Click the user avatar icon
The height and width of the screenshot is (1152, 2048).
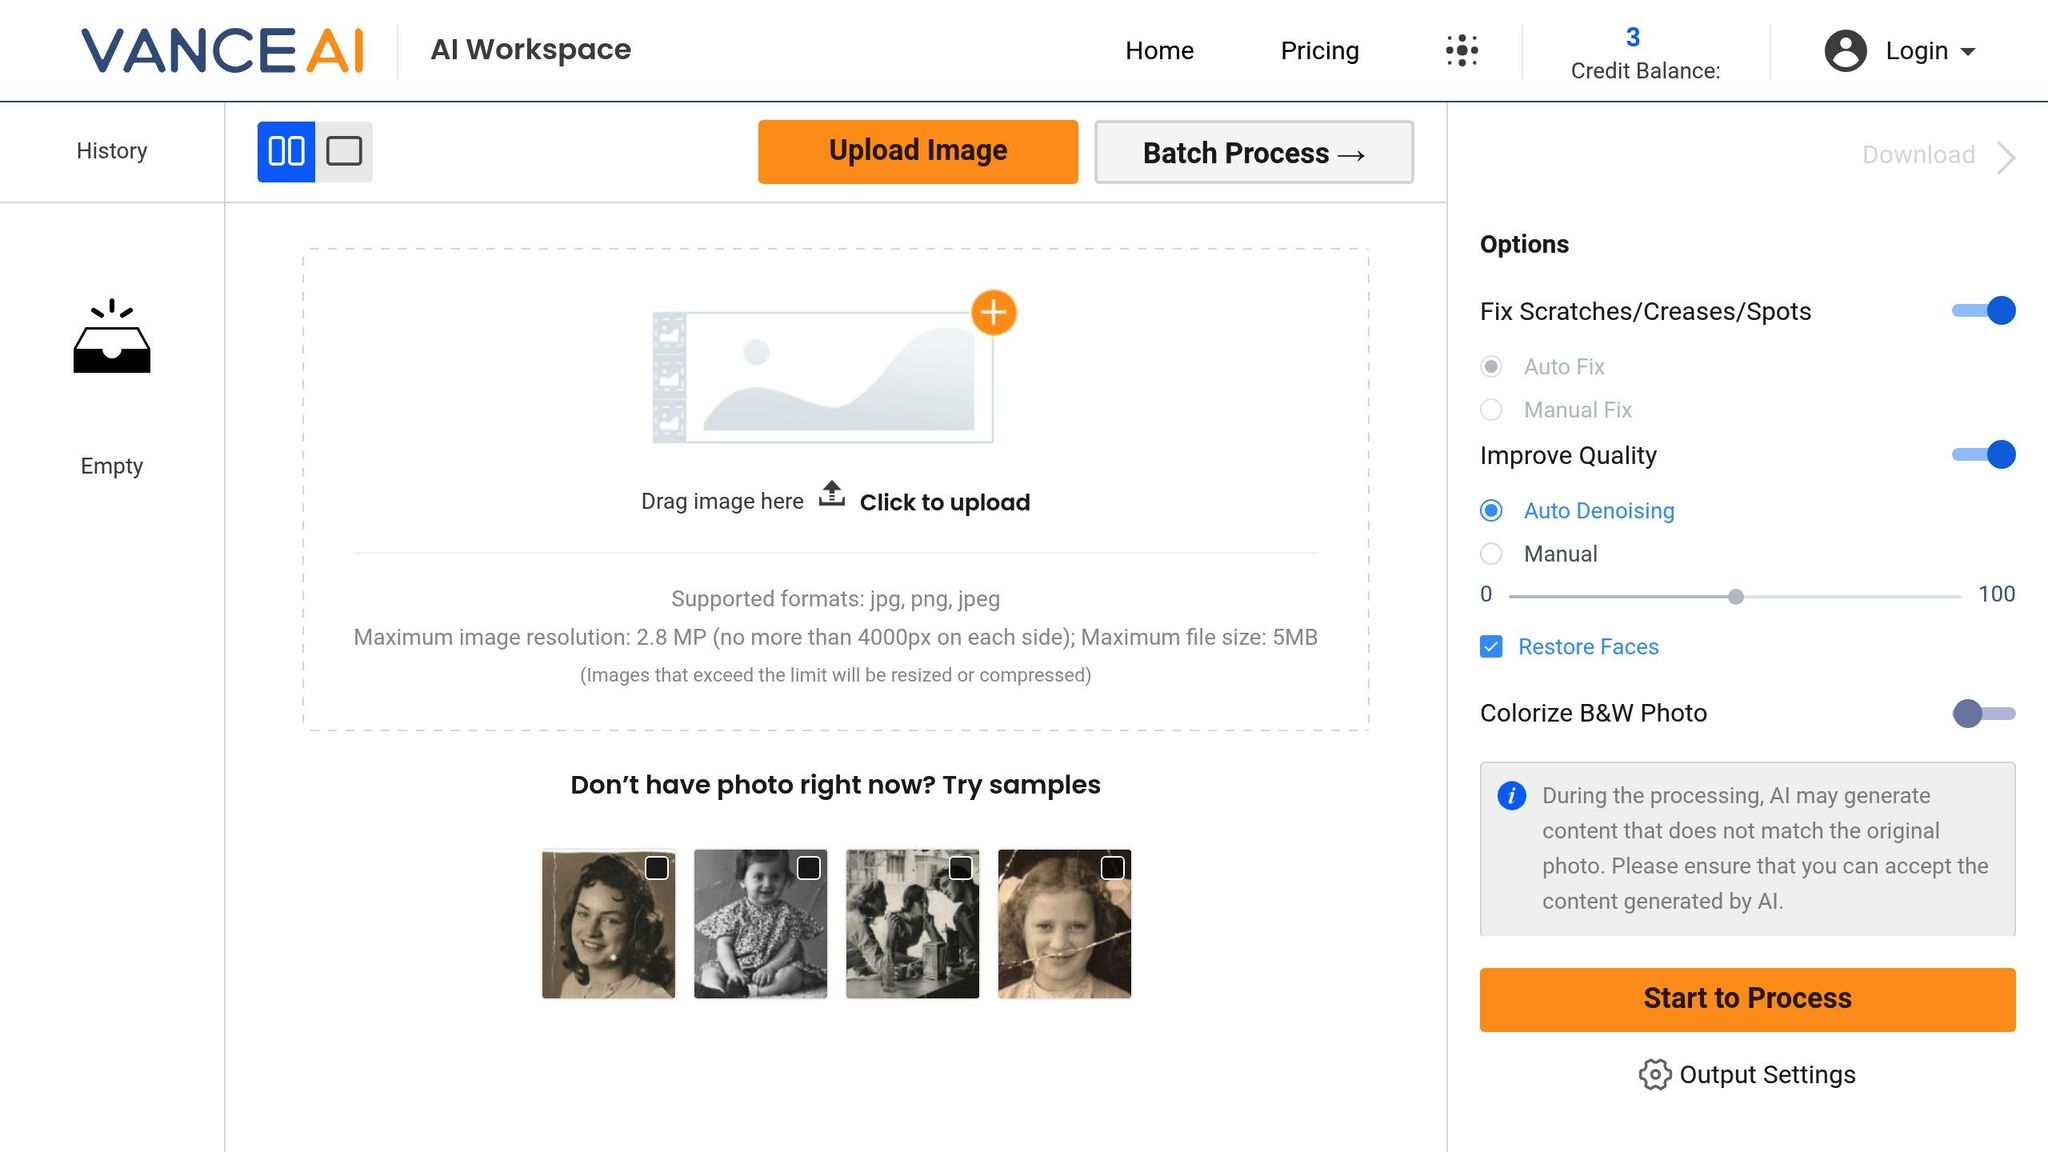[x=1845, y=51]
